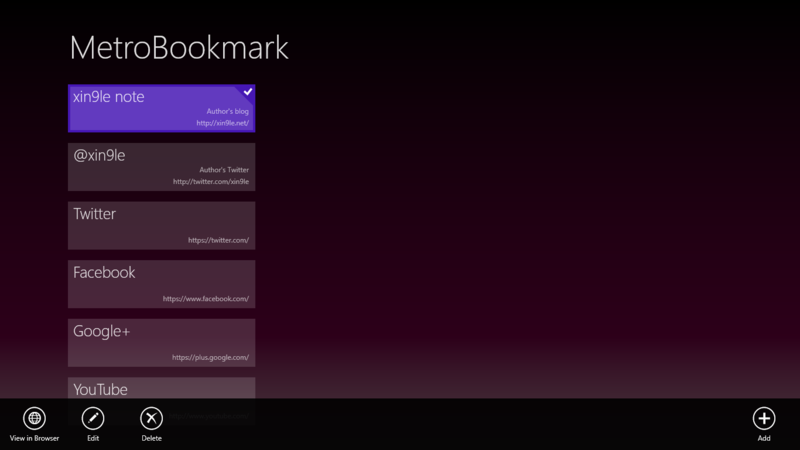Click the Author's Twitter description
The width and height of the screenshot is (800, 450).
pyautogui.click(x=224, y=170)
